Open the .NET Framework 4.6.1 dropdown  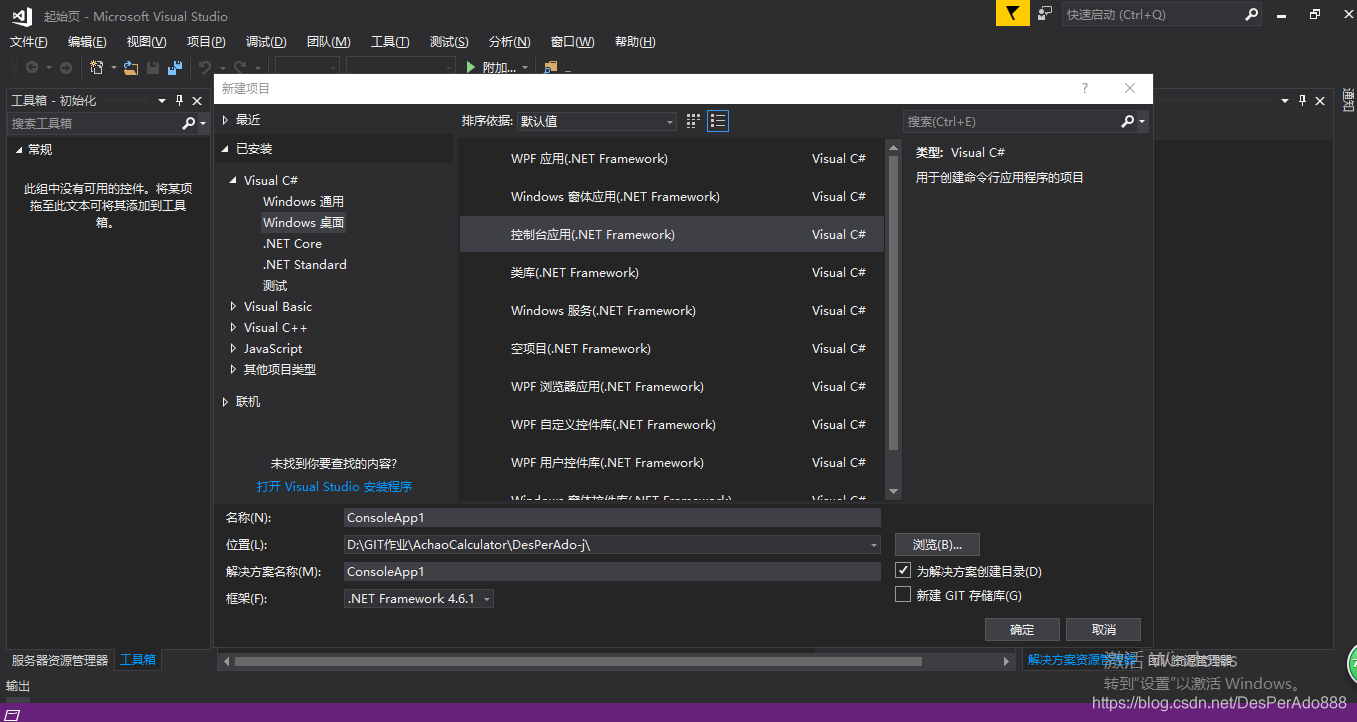point(419,598)
